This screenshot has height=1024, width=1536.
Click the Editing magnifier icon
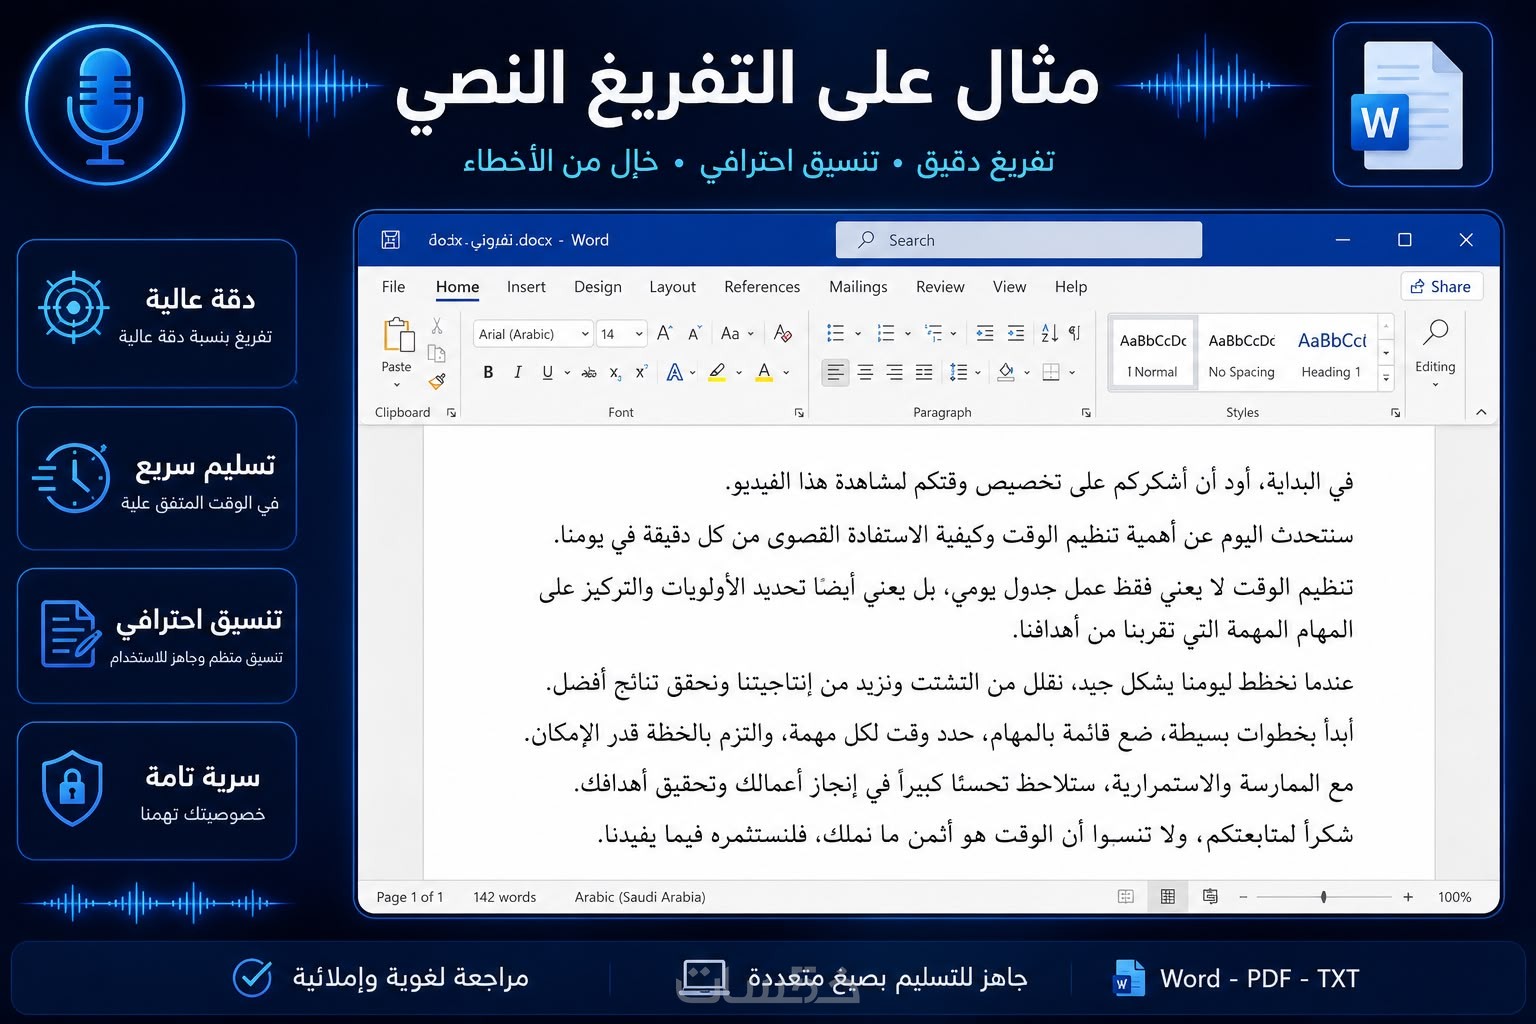tap(1436, 331)
